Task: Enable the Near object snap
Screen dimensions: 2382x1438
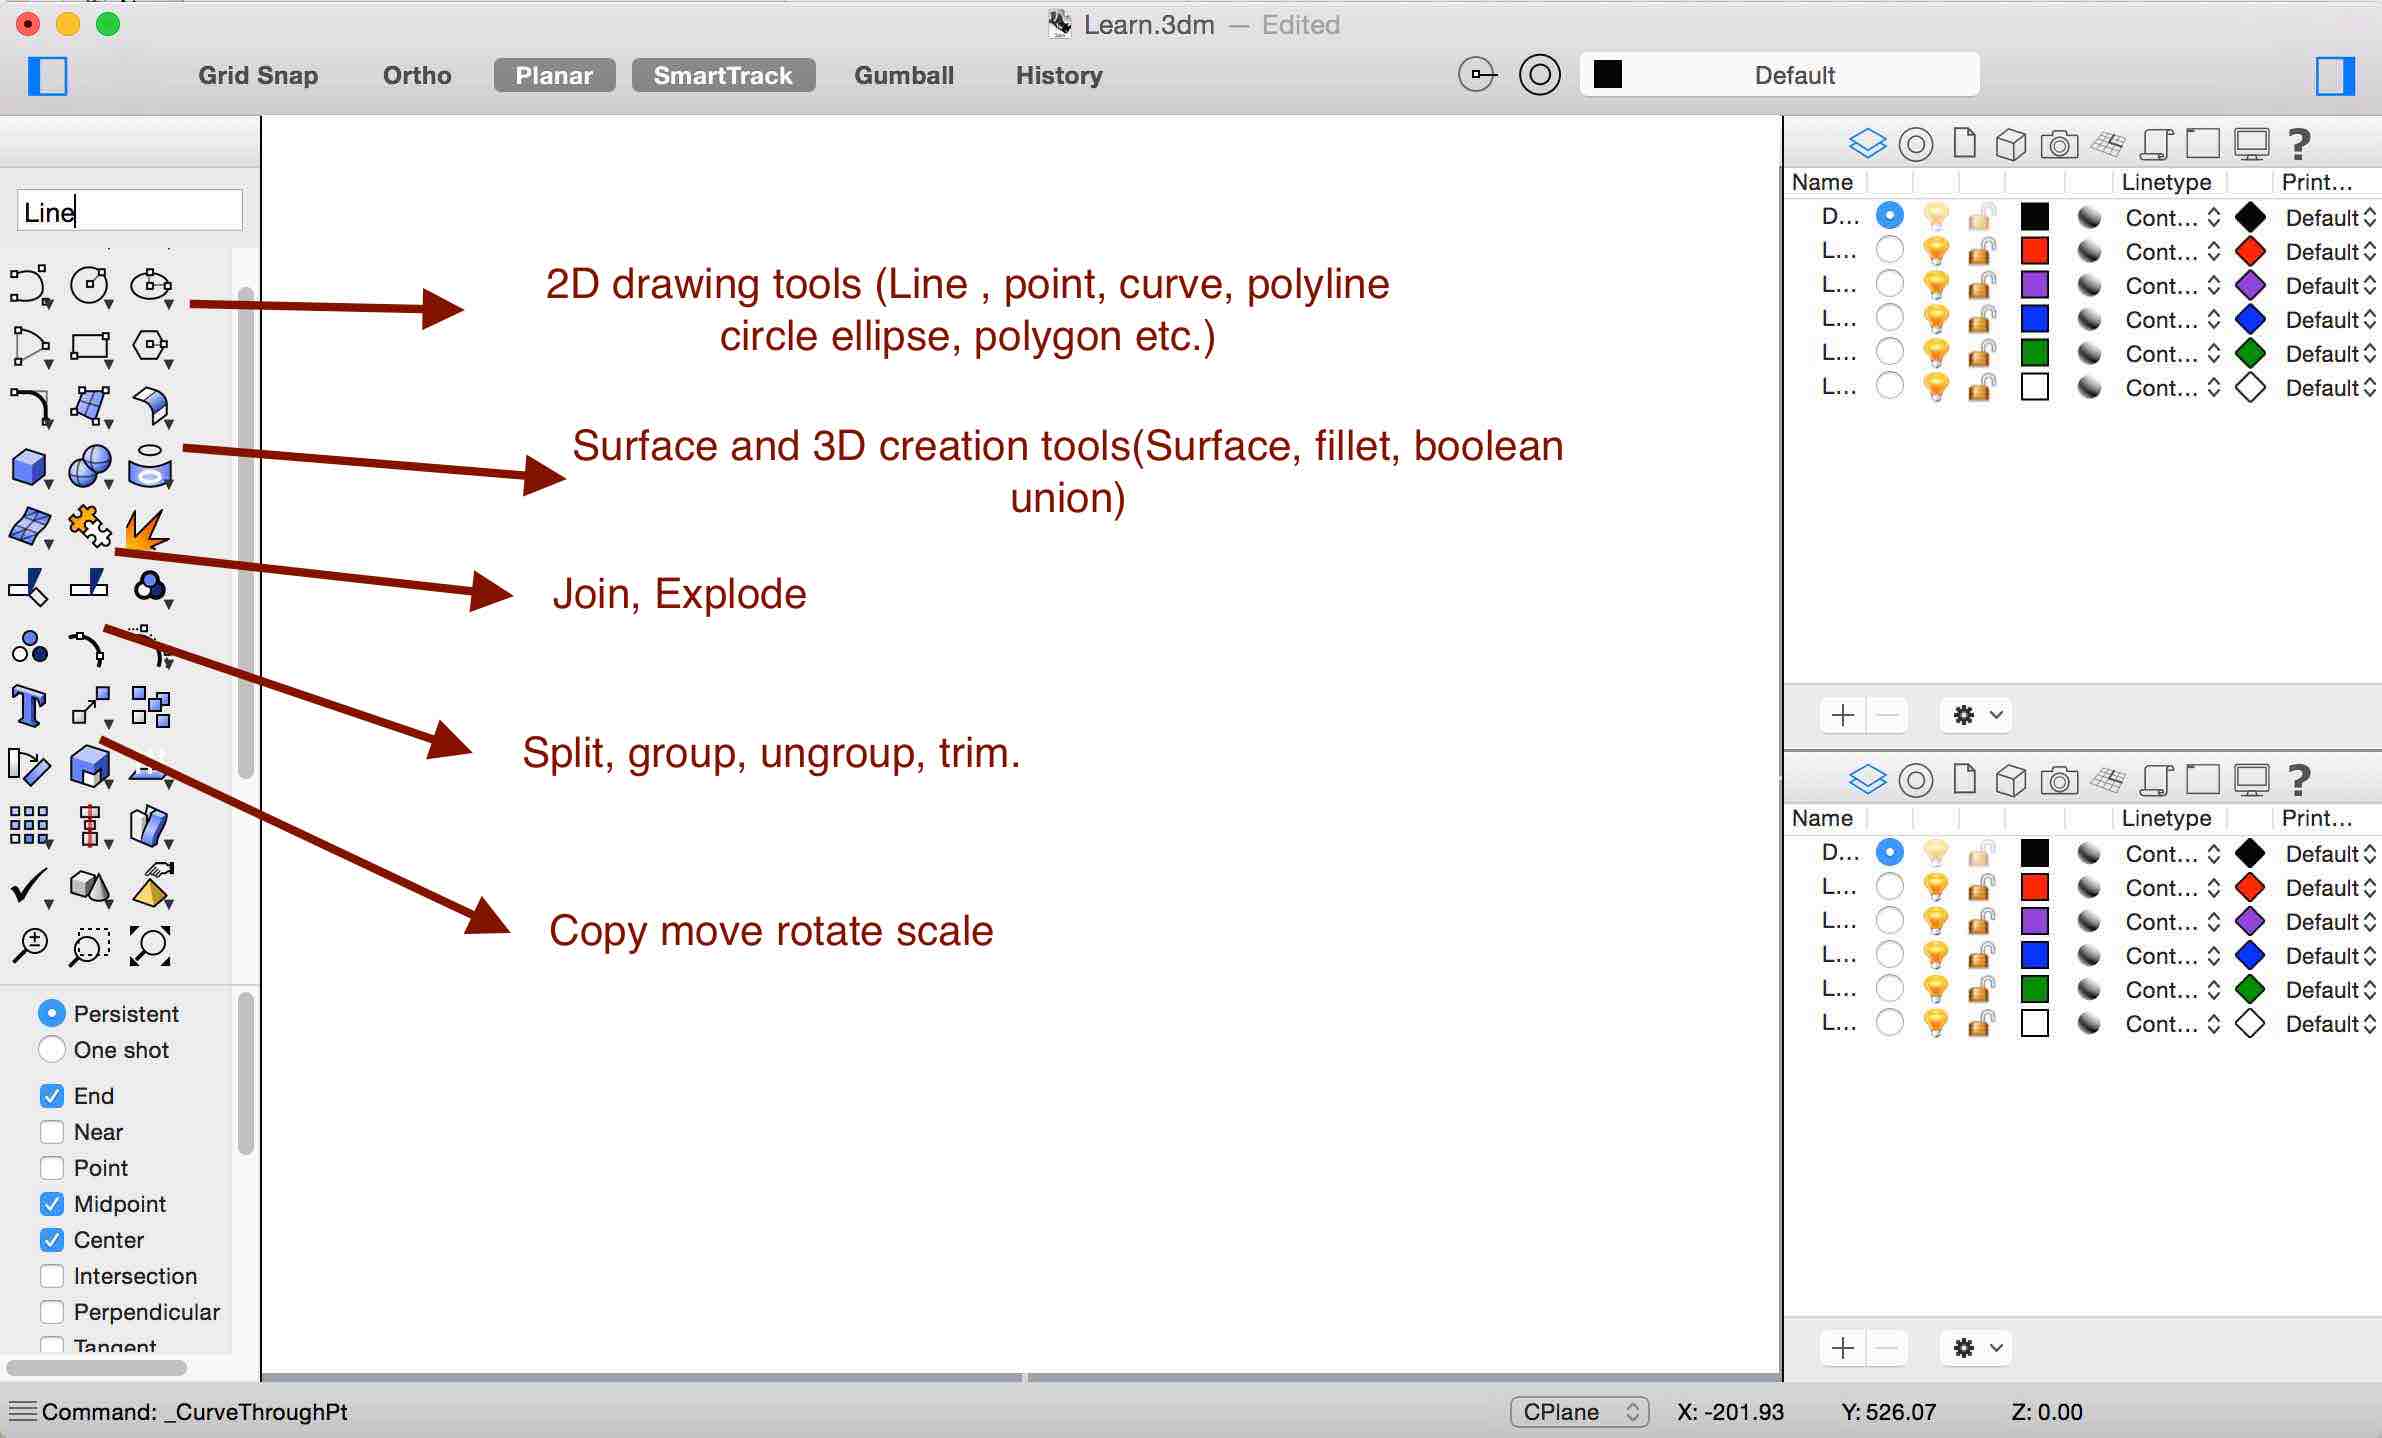Action: [52, 1132]
